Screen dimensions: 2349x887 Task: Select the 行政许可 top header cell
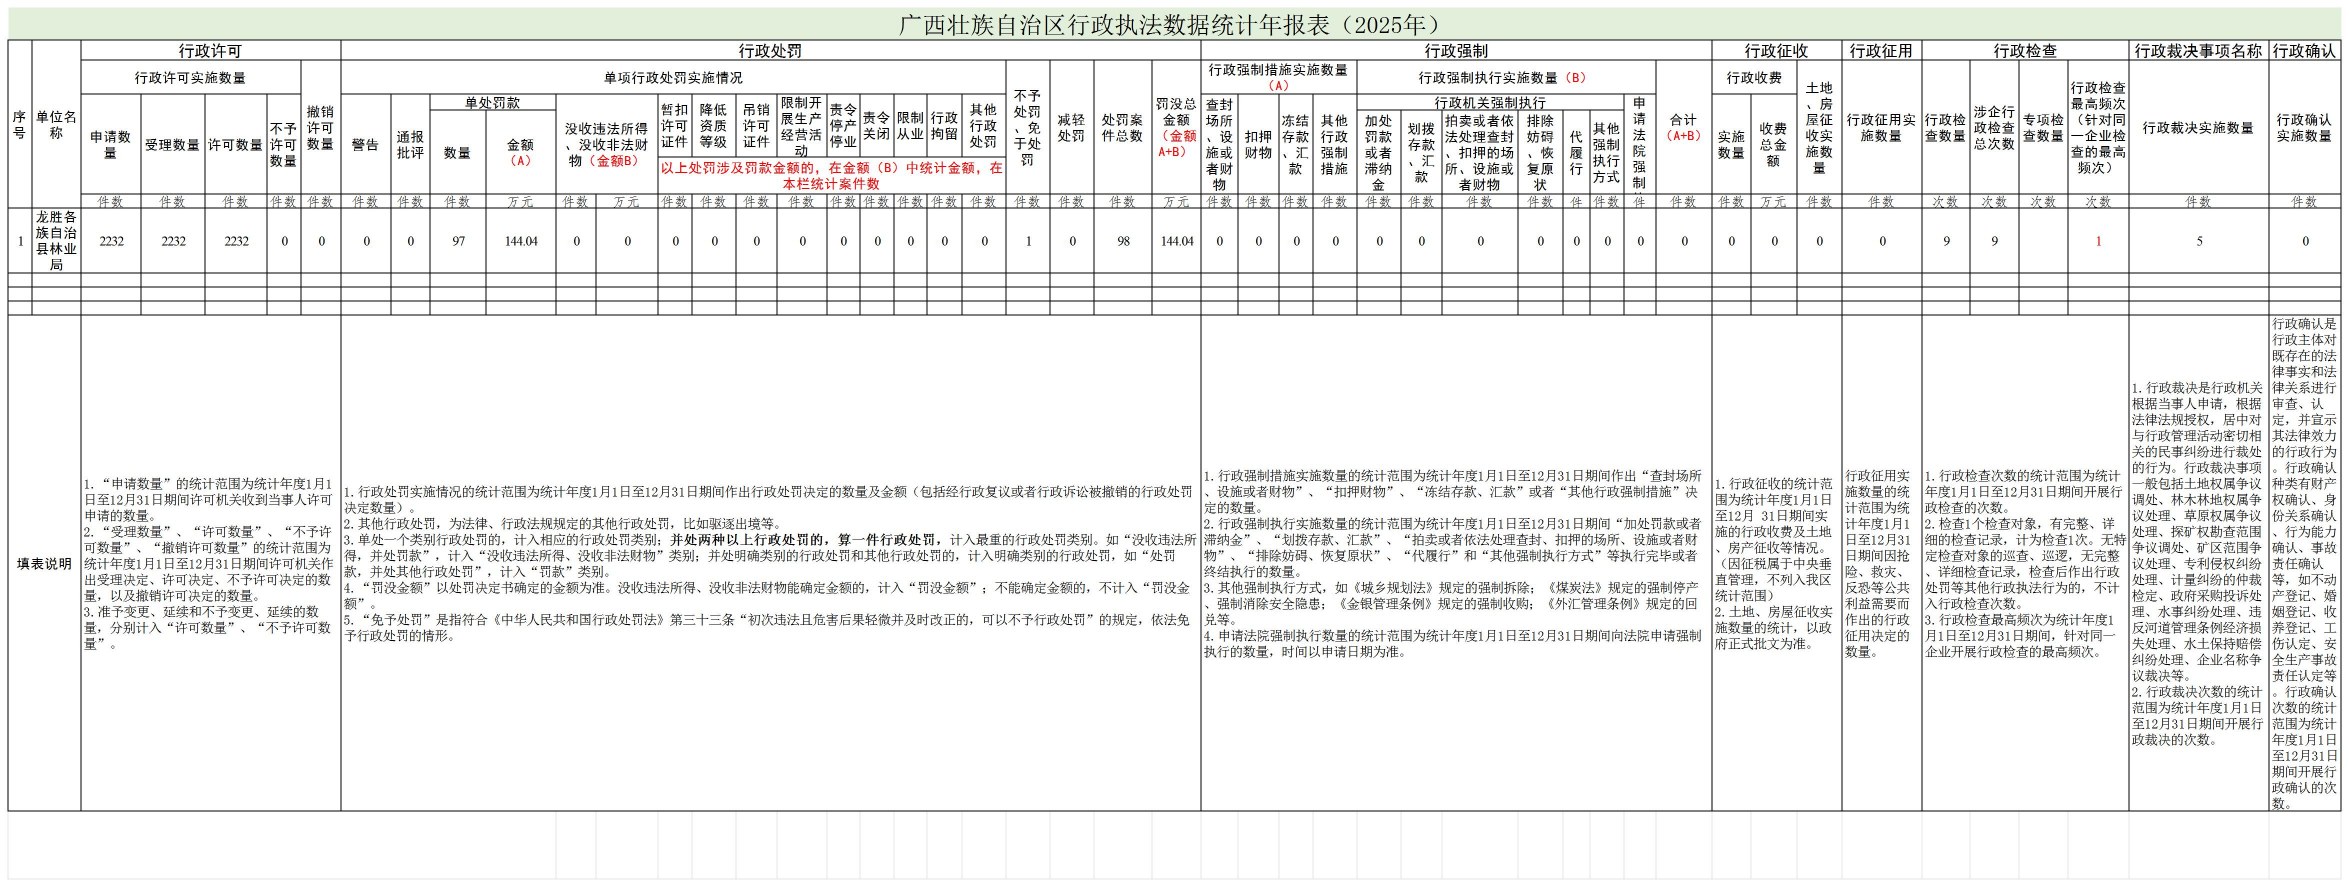click(x=210, y=51)
